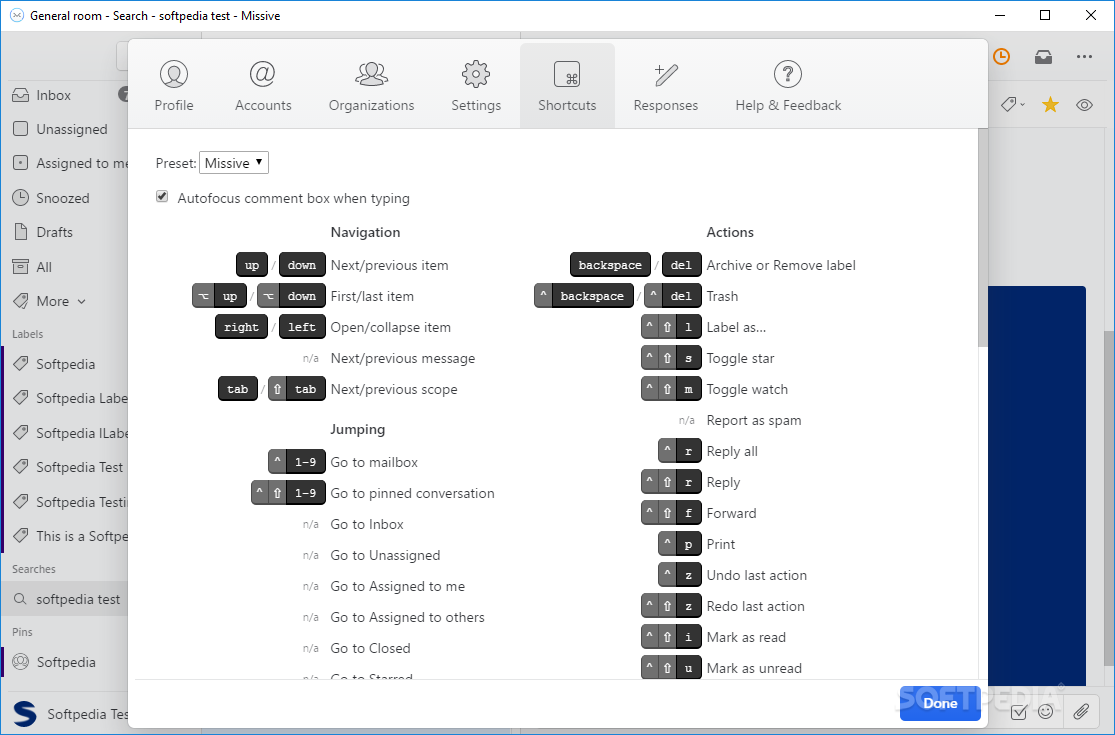Open Unassigned mailbox
Viewport: 1115px width, 735px height.
point(65,129)
